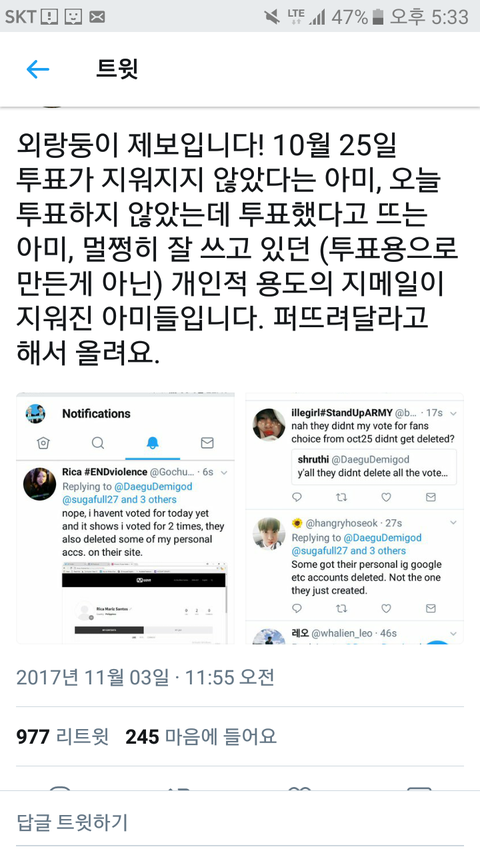Viewport: 480px width, 853px height.
Task: Expand chevron on hangryhoseok's tweet
Action: coord(453,523)
